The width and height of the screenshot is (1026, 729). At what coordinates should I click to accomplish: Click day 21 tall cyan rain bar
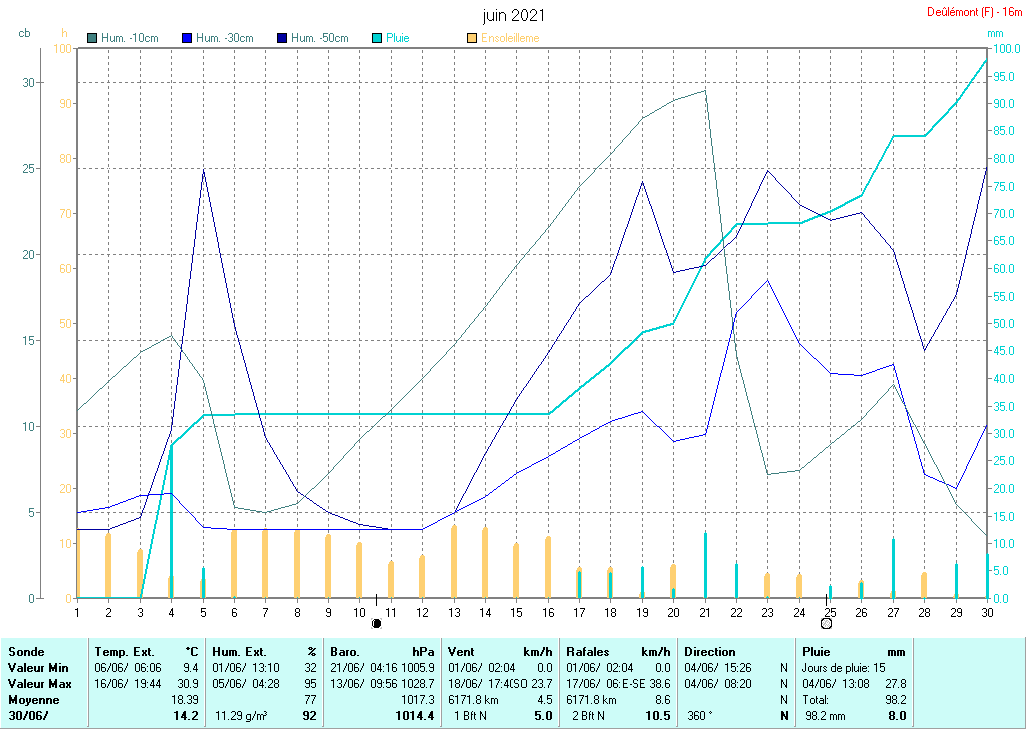coord(705,565)
